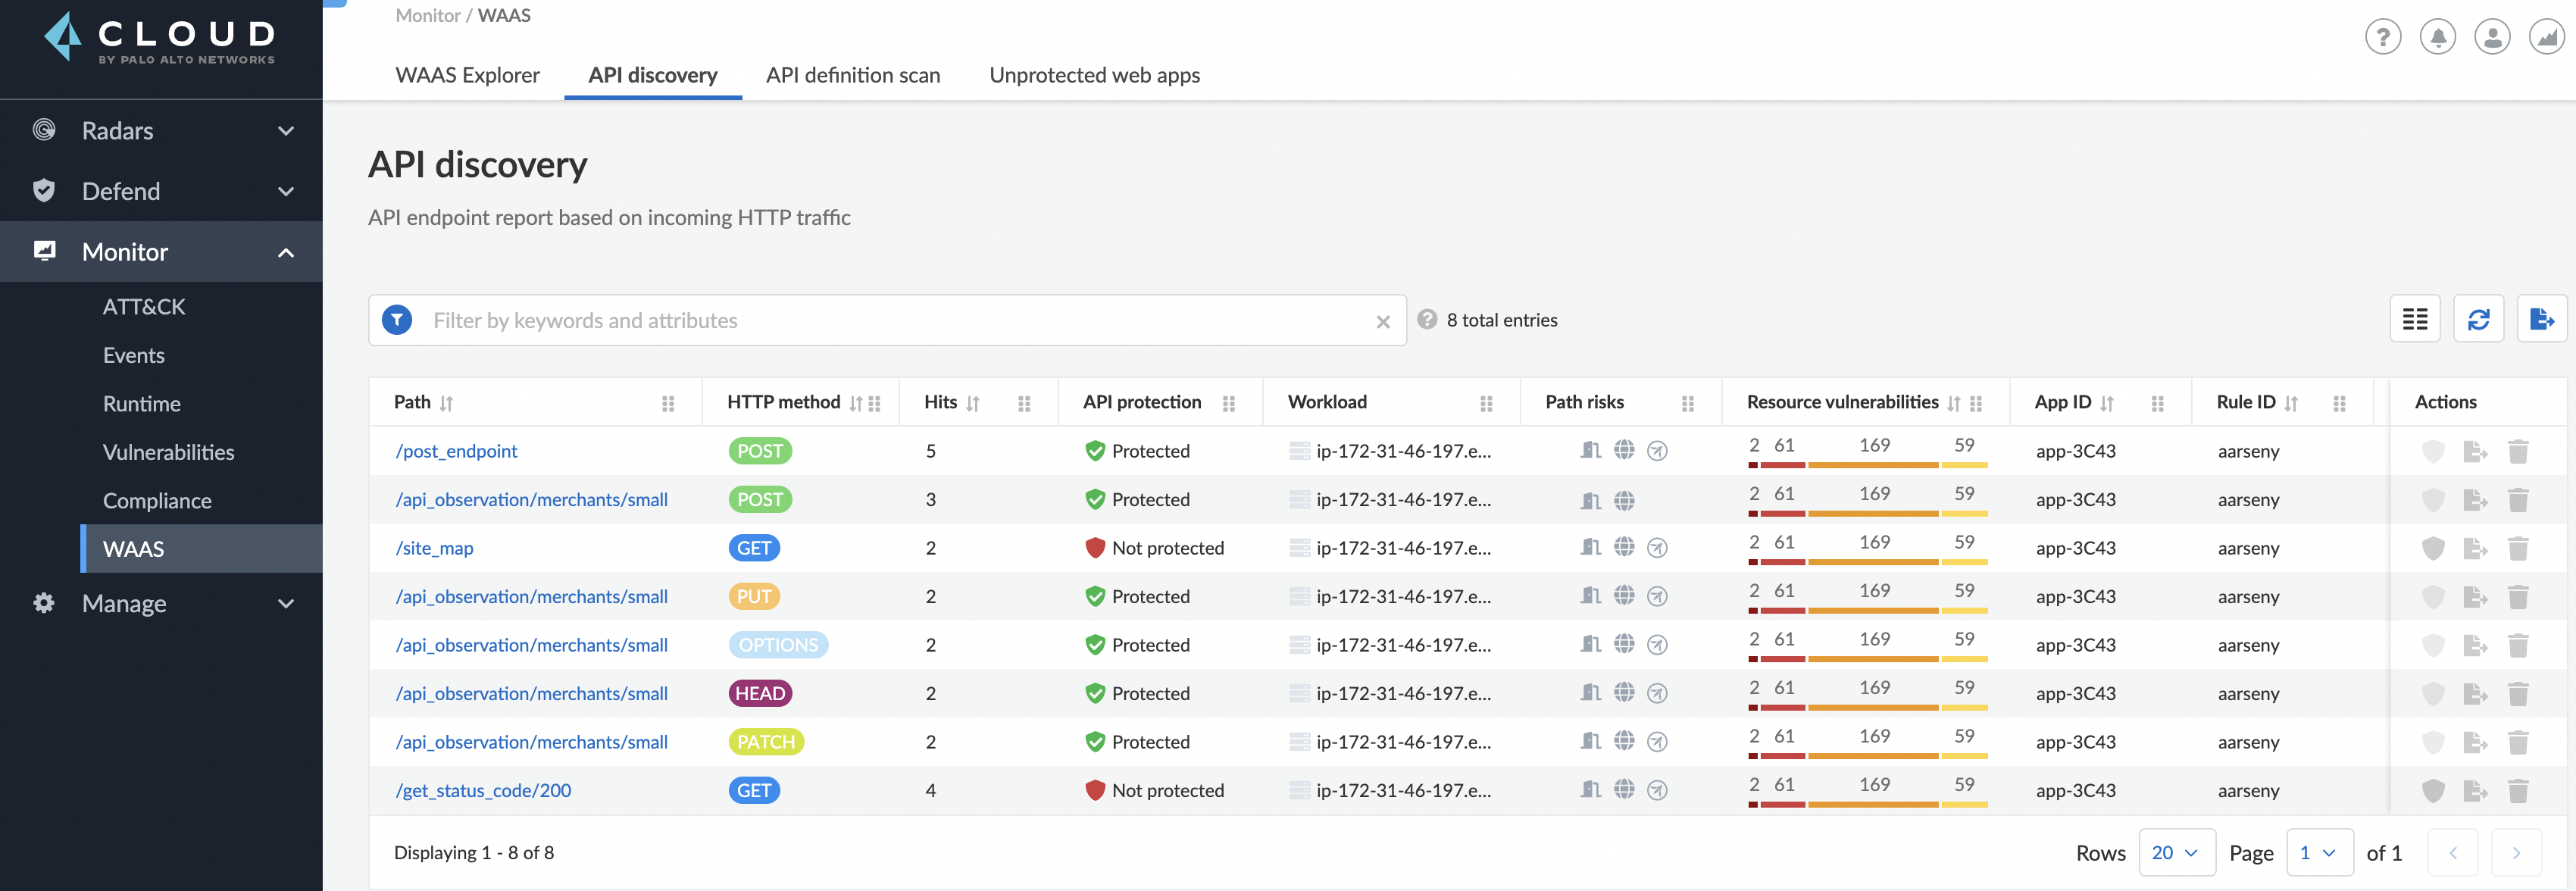The image size is (2576, 891).
Task: Click protect shield action for /site_map row
Action: (2433, 548)
